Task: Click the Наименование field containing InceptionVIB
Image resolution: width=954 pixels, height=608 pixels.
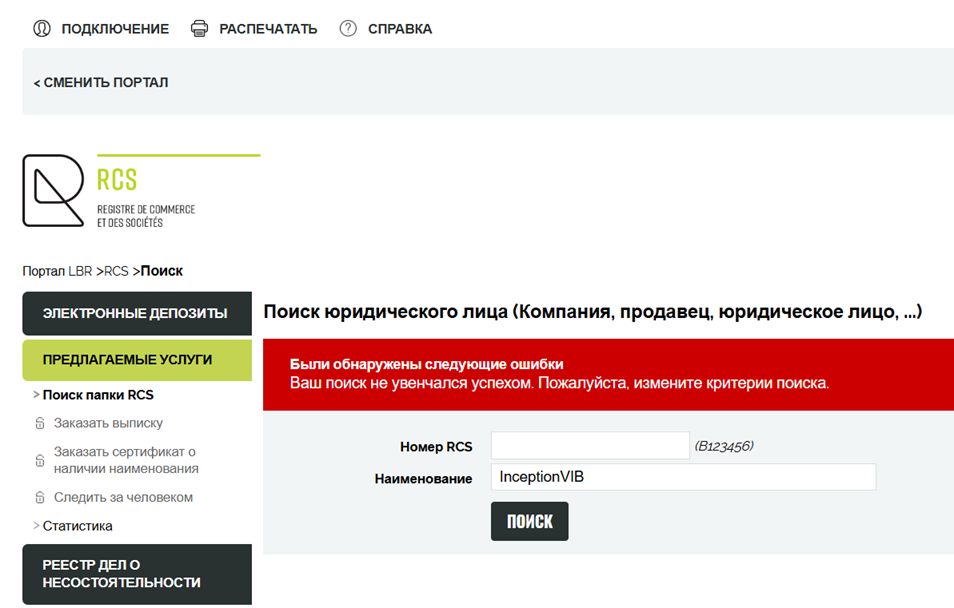Action: (683, 477)
